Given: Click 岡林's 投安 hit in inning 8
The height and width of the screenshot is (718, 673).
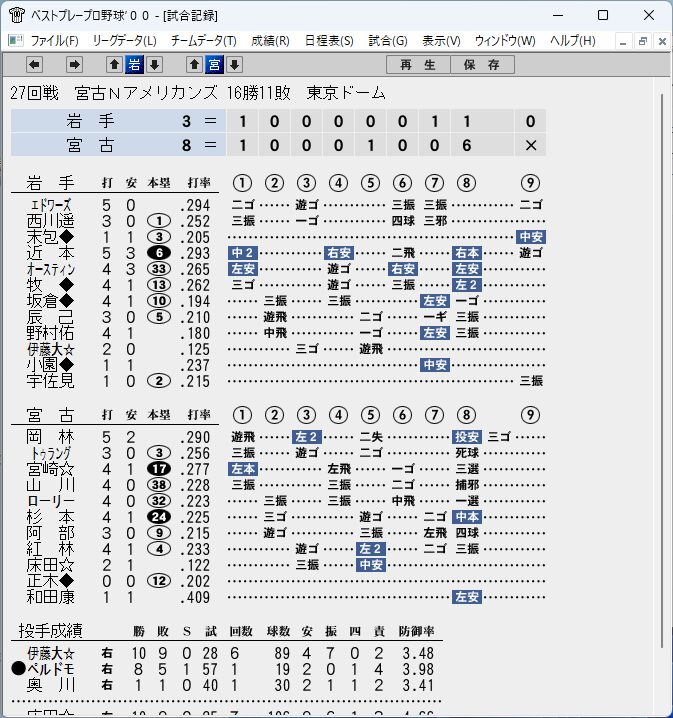Looking at the screenshot, I should pos(467,437).
